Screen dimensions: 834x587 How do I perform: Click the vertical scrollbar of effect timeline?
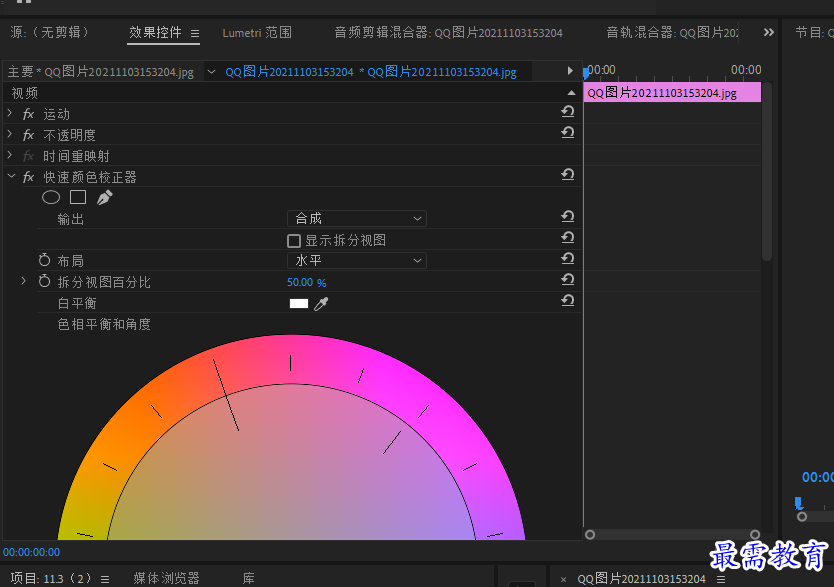(x=766, y=171)
